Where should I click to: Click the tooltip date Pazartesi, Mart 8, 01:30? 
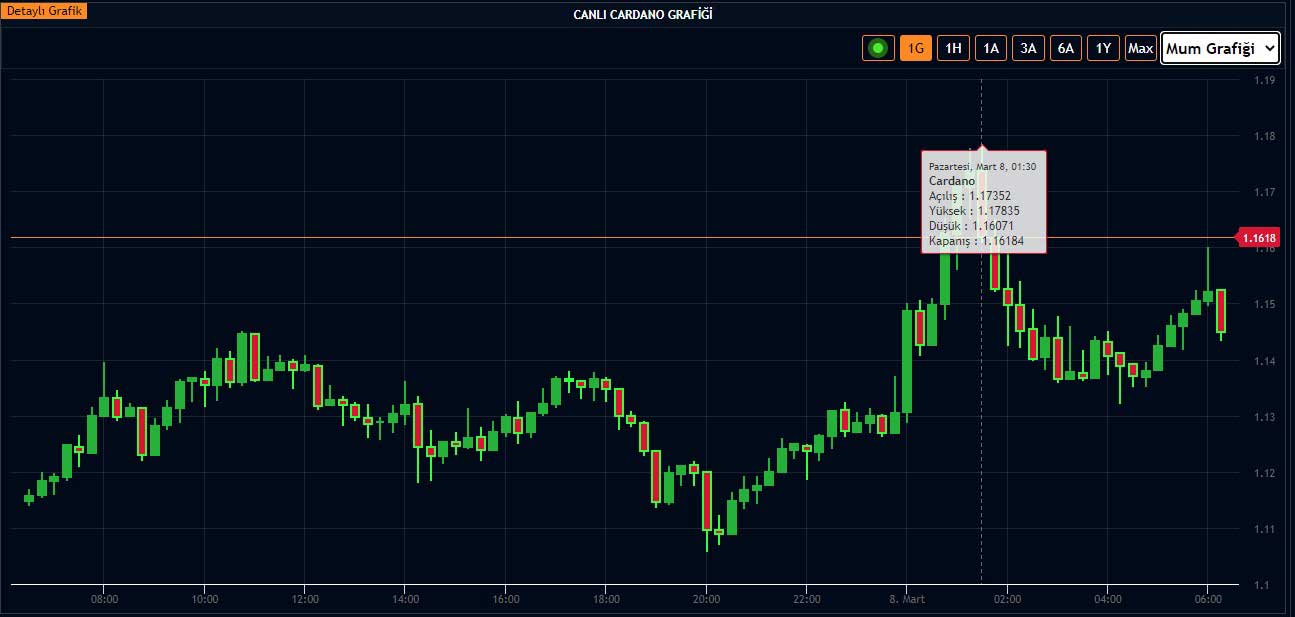(982, 166)
